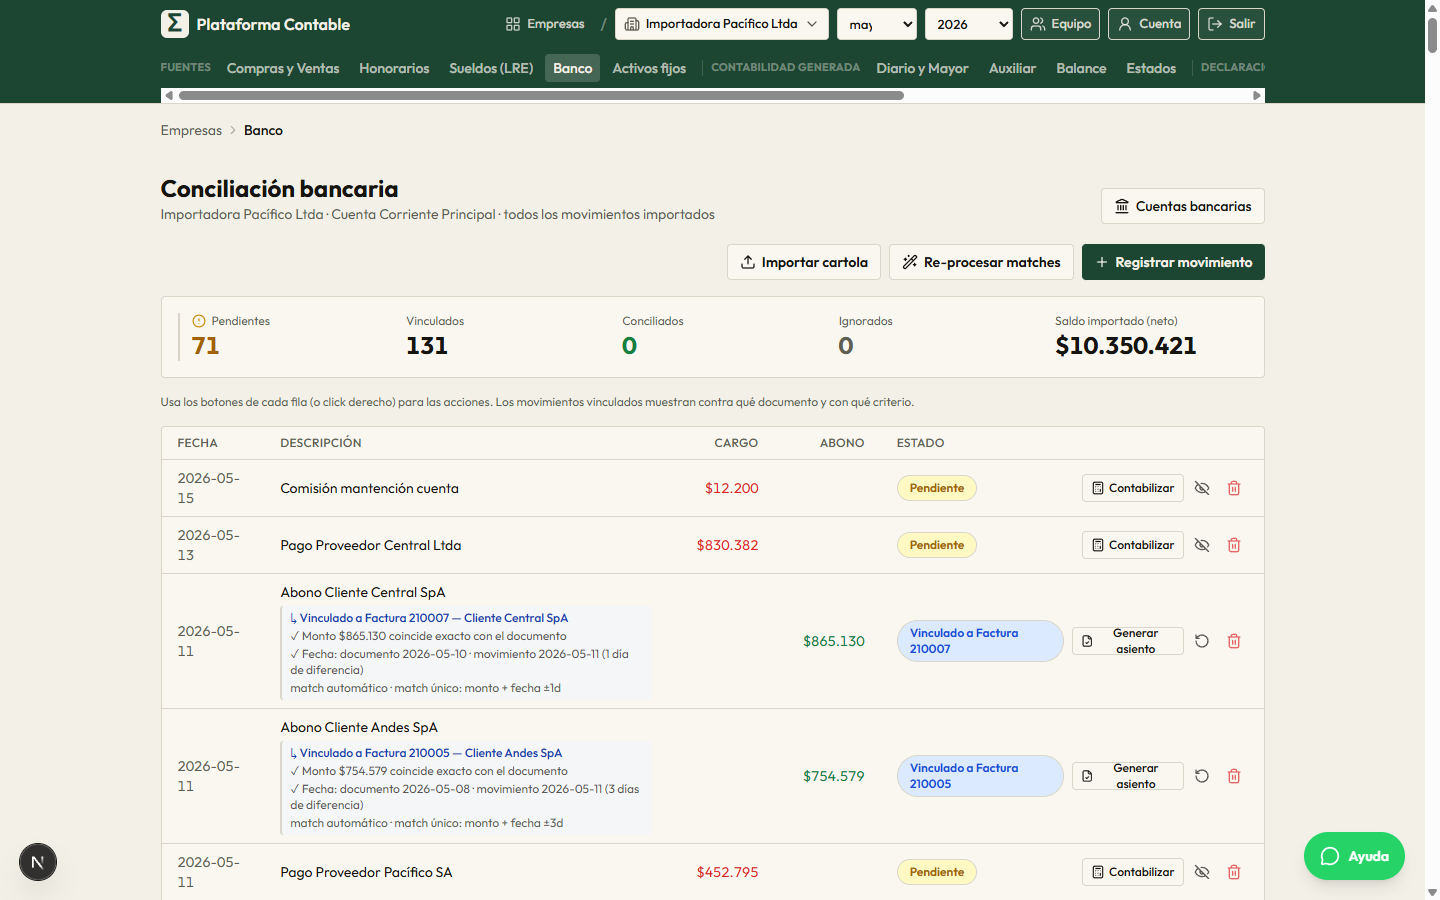Ignore the Comisión mantención cuenta movement

[x=1202, y=488]
